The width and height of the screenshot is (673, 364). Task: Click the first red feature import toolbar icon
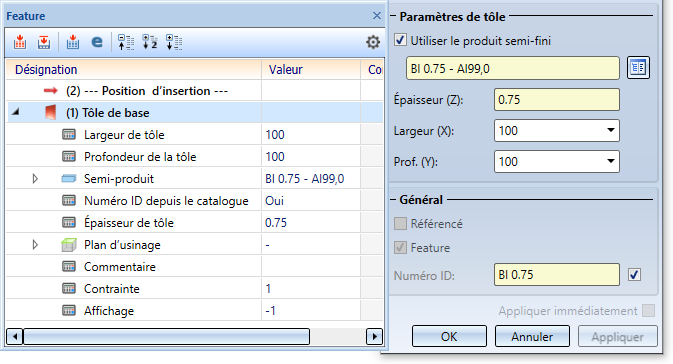point(20,42)
